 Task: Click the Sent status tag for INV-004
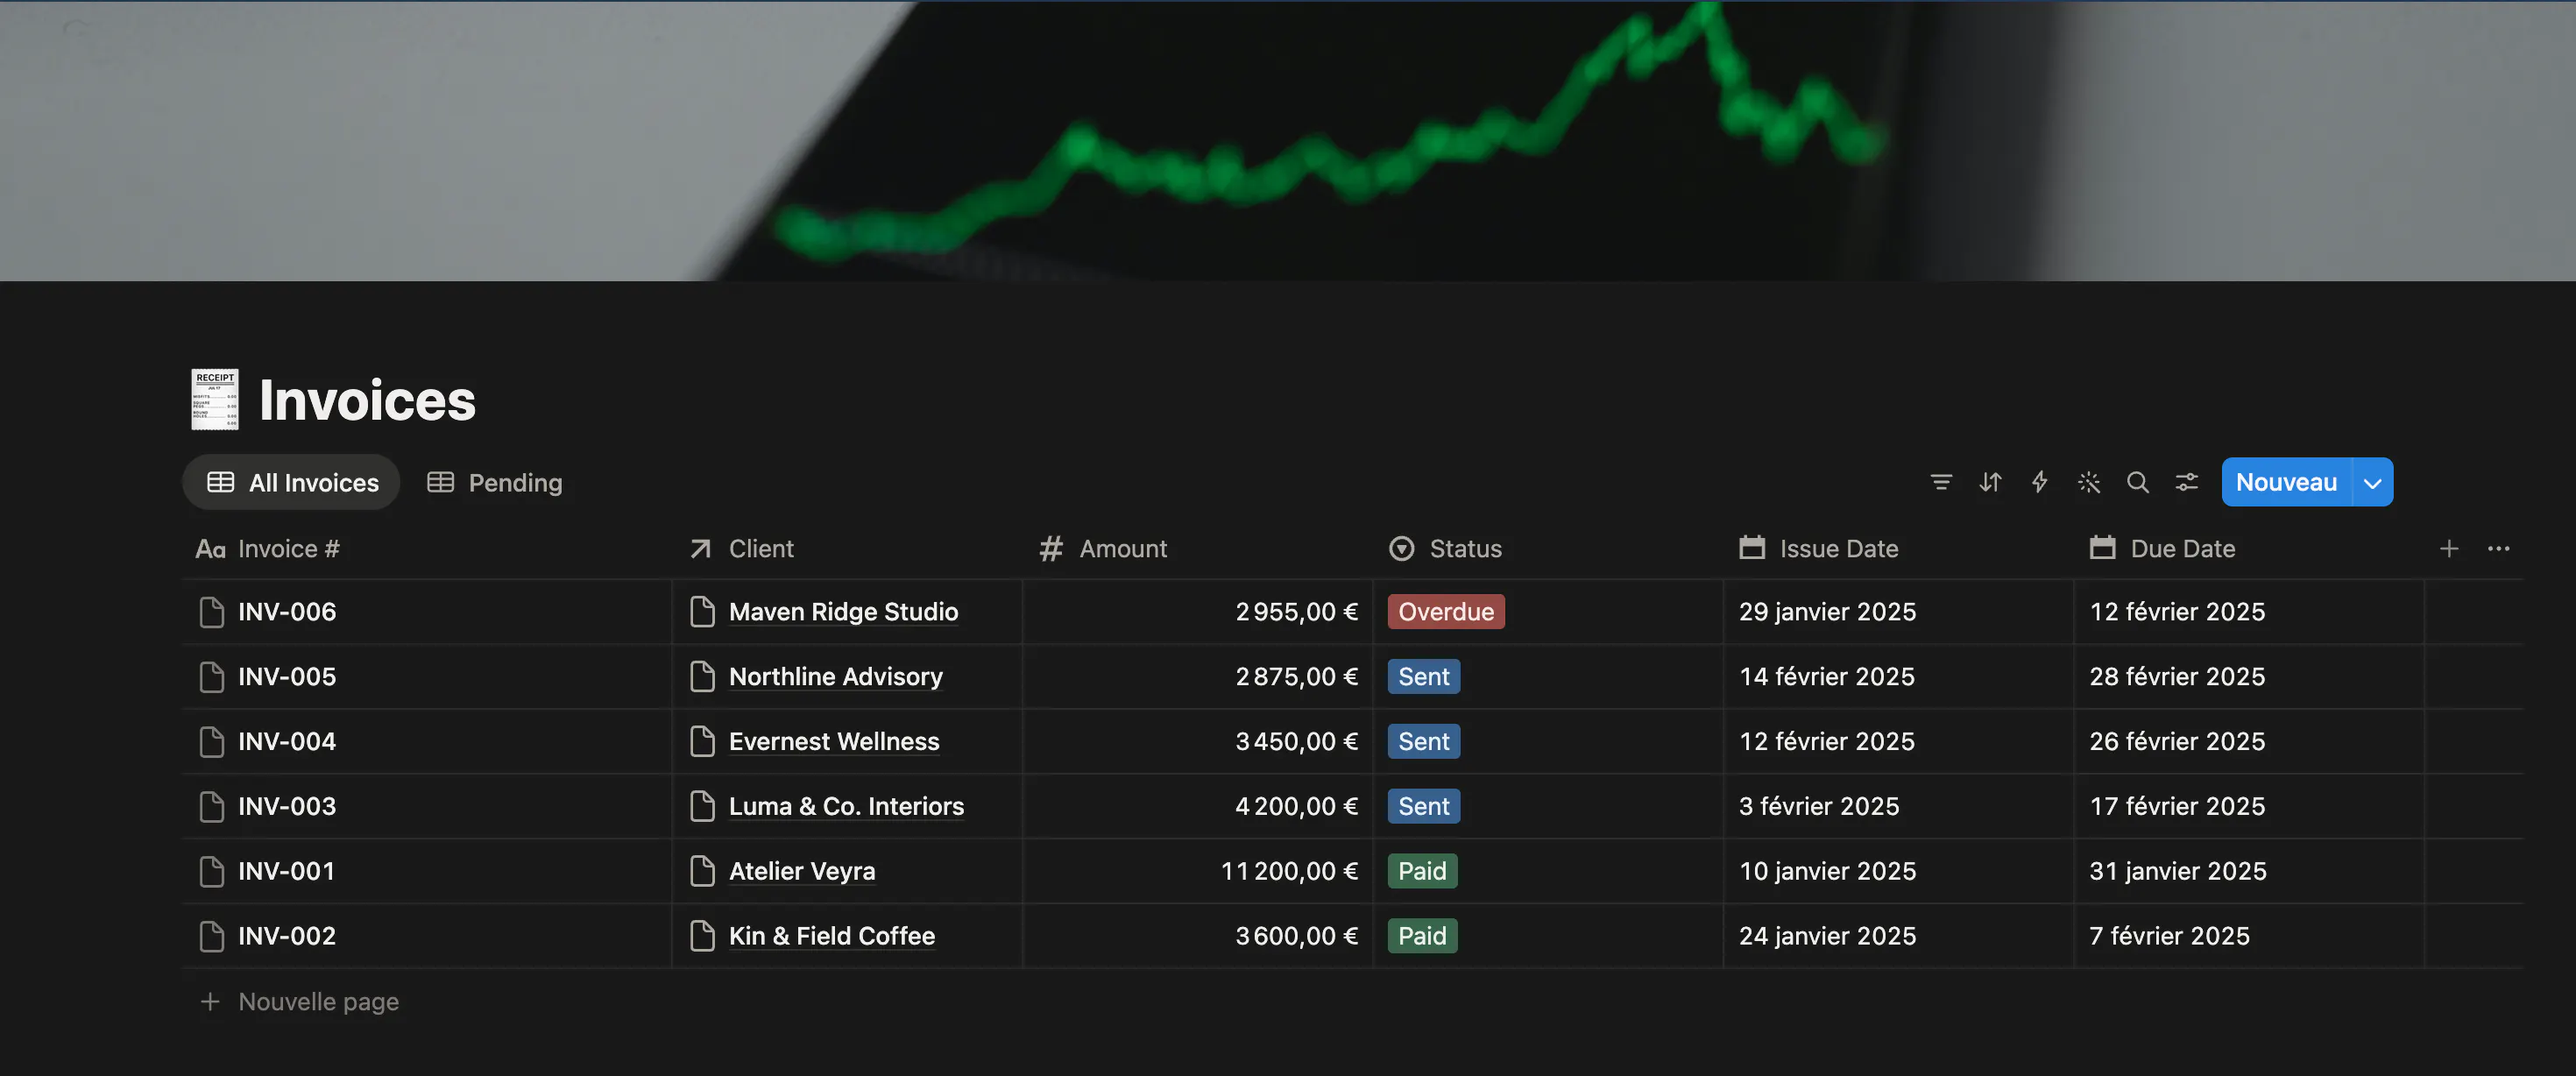(x=1423, y=742)
